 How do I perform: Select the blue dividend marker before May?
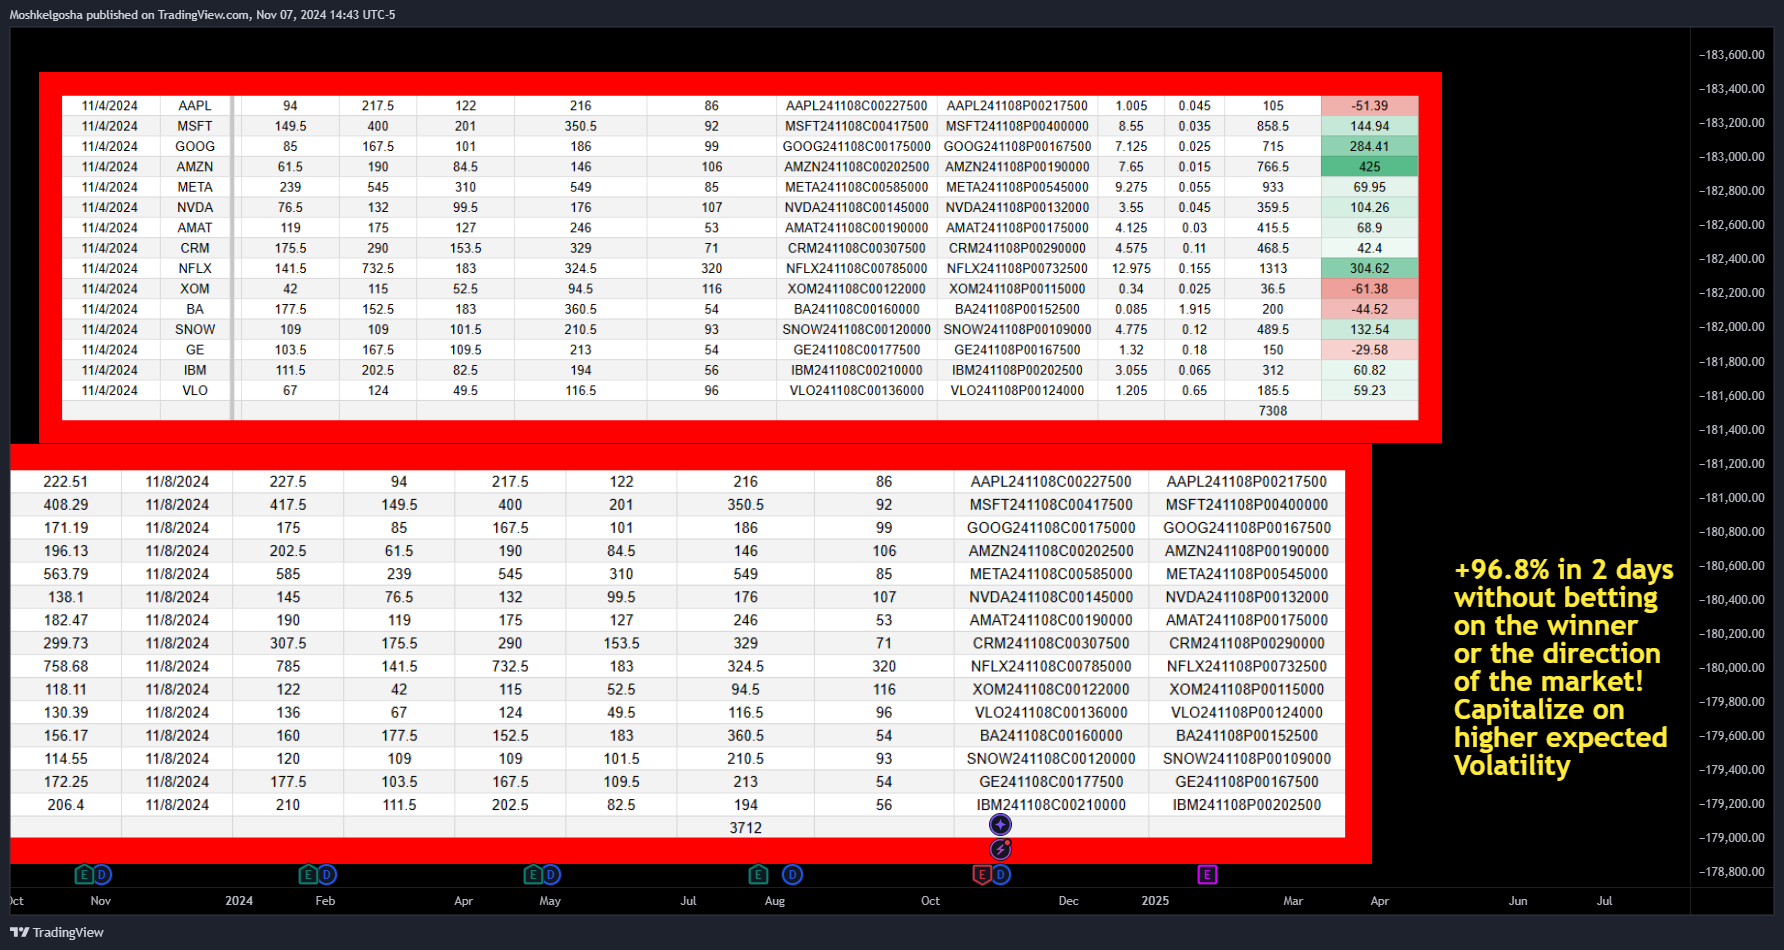tap(551, 875)
